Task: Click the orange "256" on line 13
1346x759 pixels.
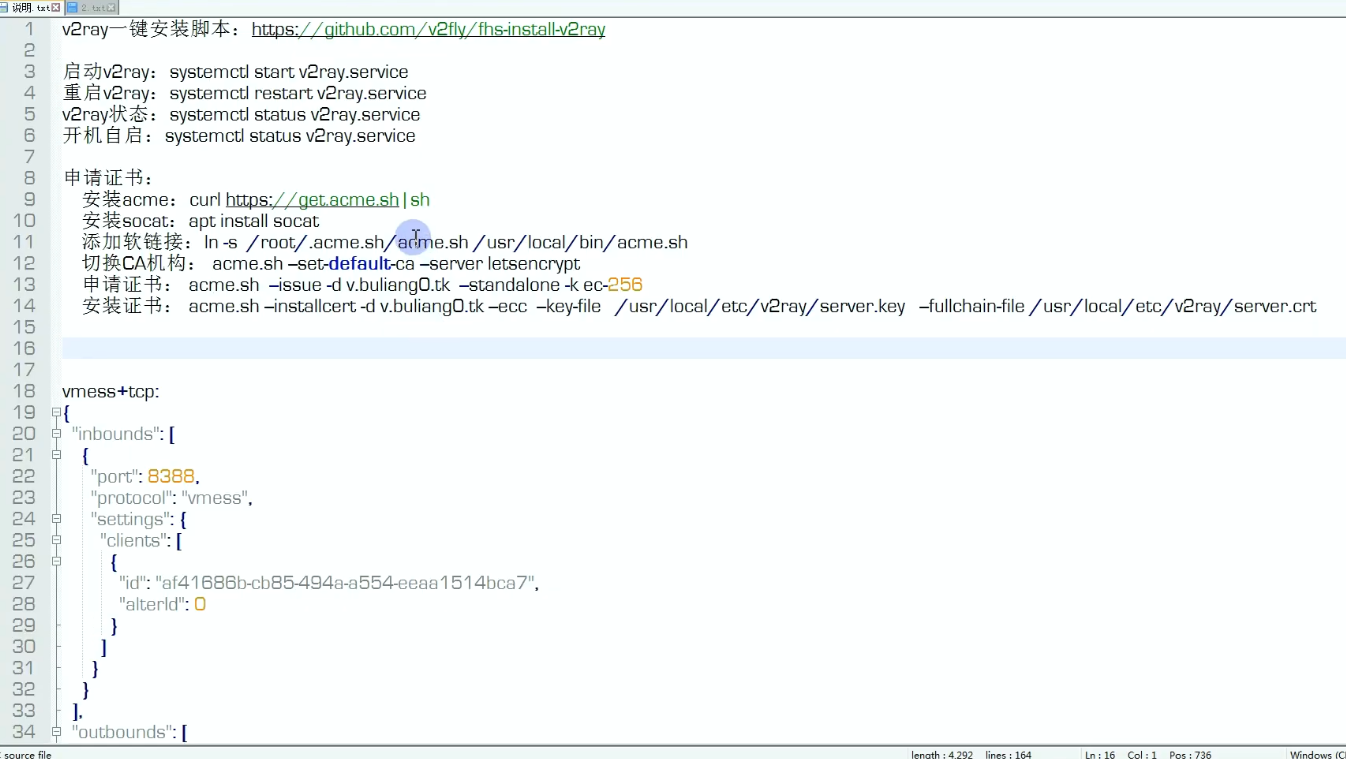Action: point(624,285)
